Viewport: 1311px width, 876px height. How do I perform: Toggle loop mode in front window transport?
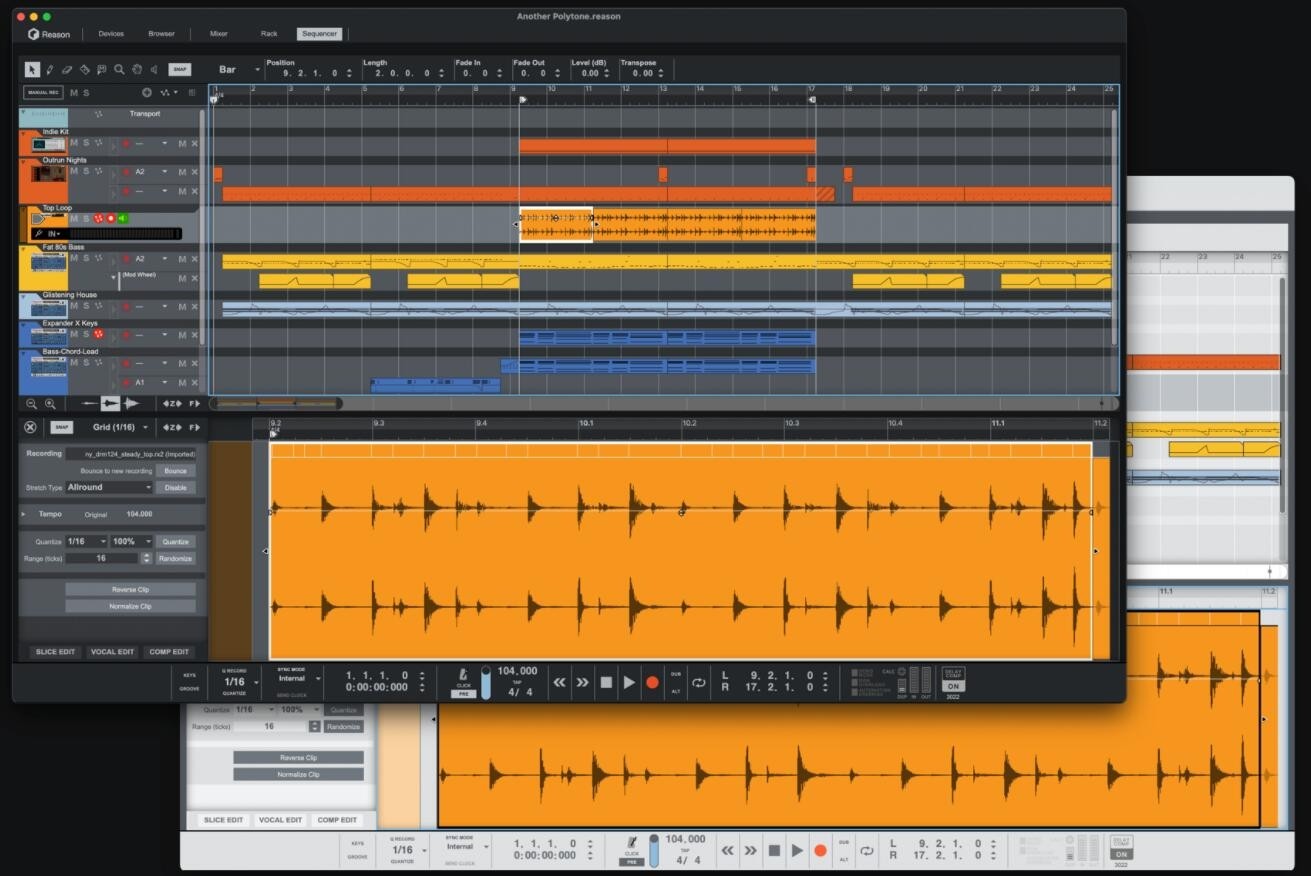click(x=698, y=682)
